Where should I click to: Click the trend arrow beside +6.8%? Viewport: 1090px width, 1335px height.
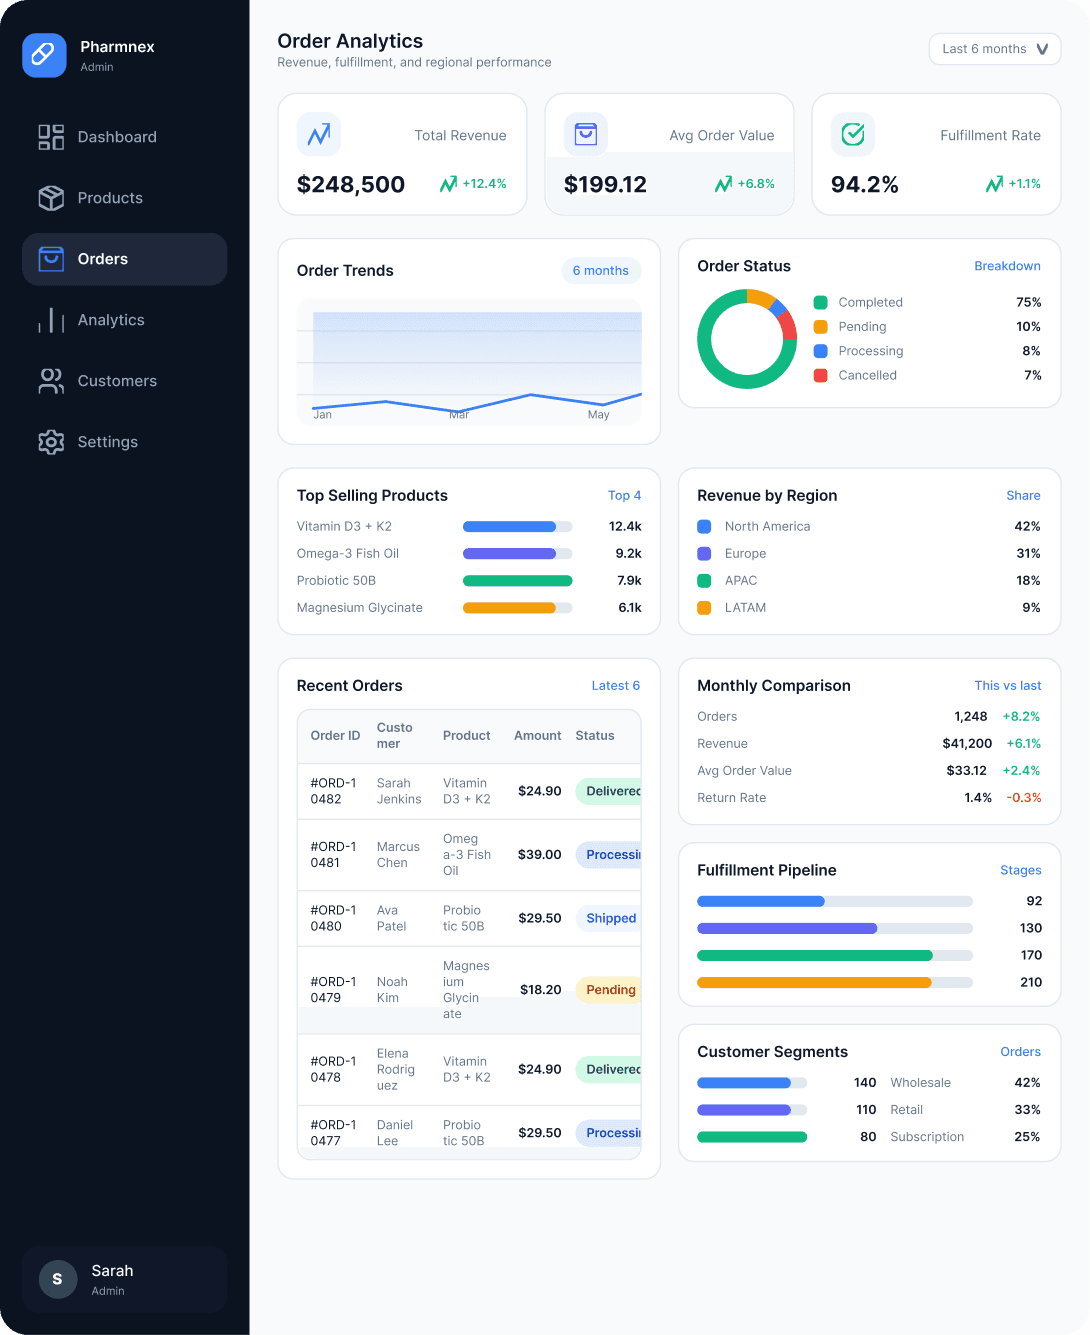point(724,184)
